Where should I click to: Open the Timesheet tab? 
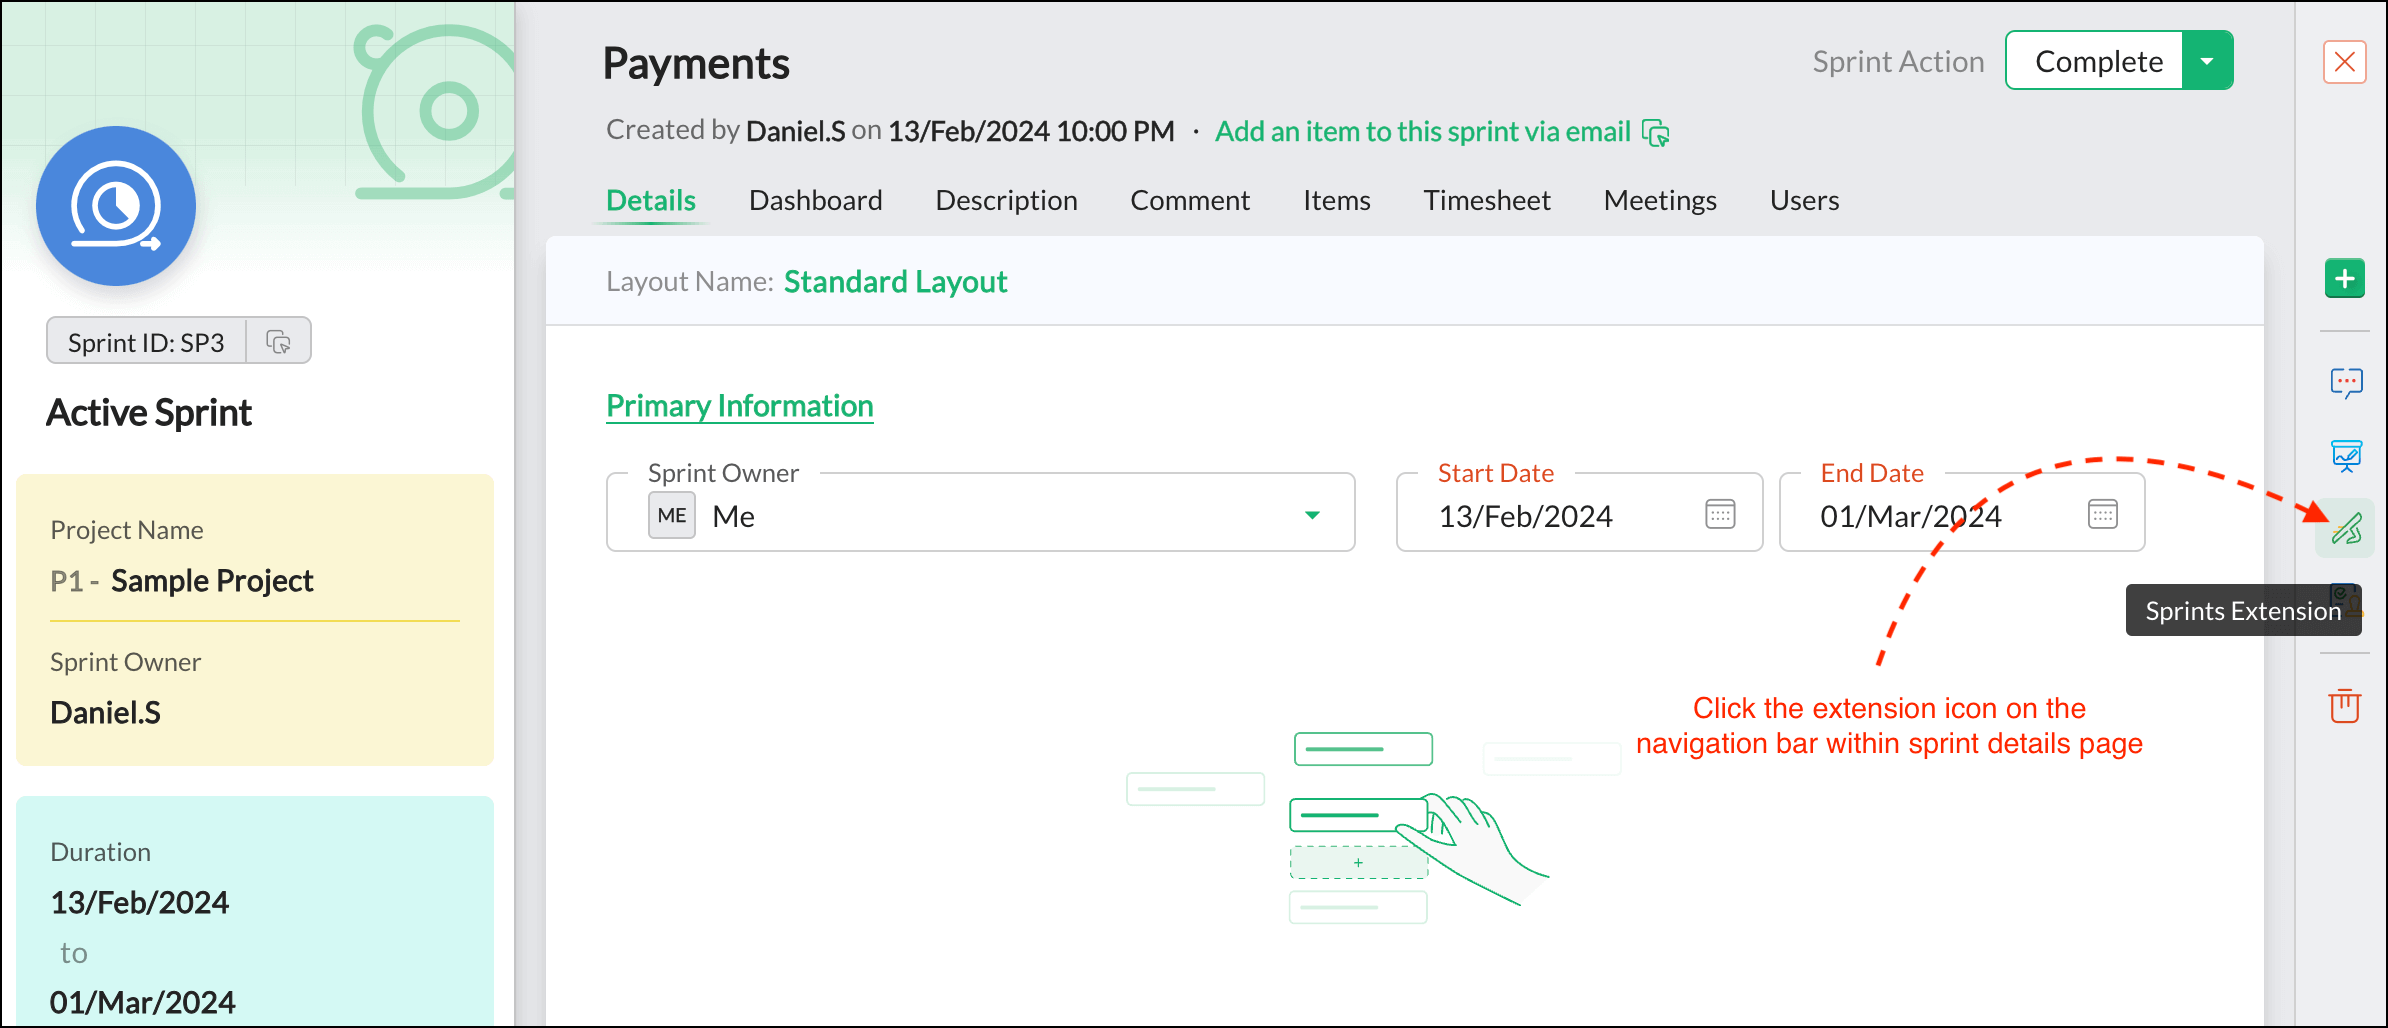1487,200
